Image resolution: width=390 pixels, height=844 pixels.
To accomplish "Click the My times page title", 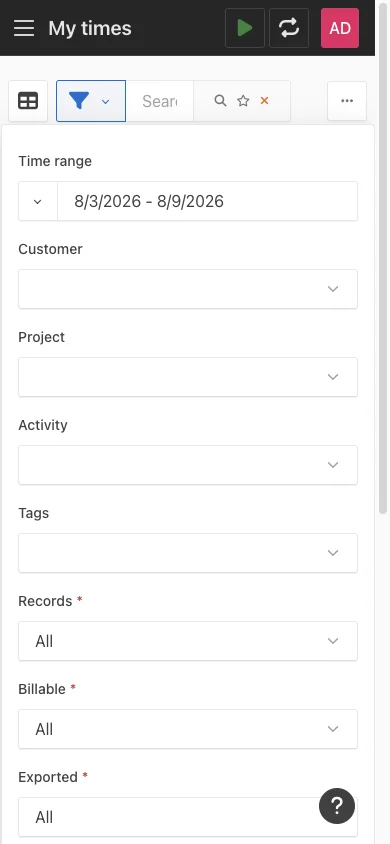I will pyautogui.click(x=90, y=28).
